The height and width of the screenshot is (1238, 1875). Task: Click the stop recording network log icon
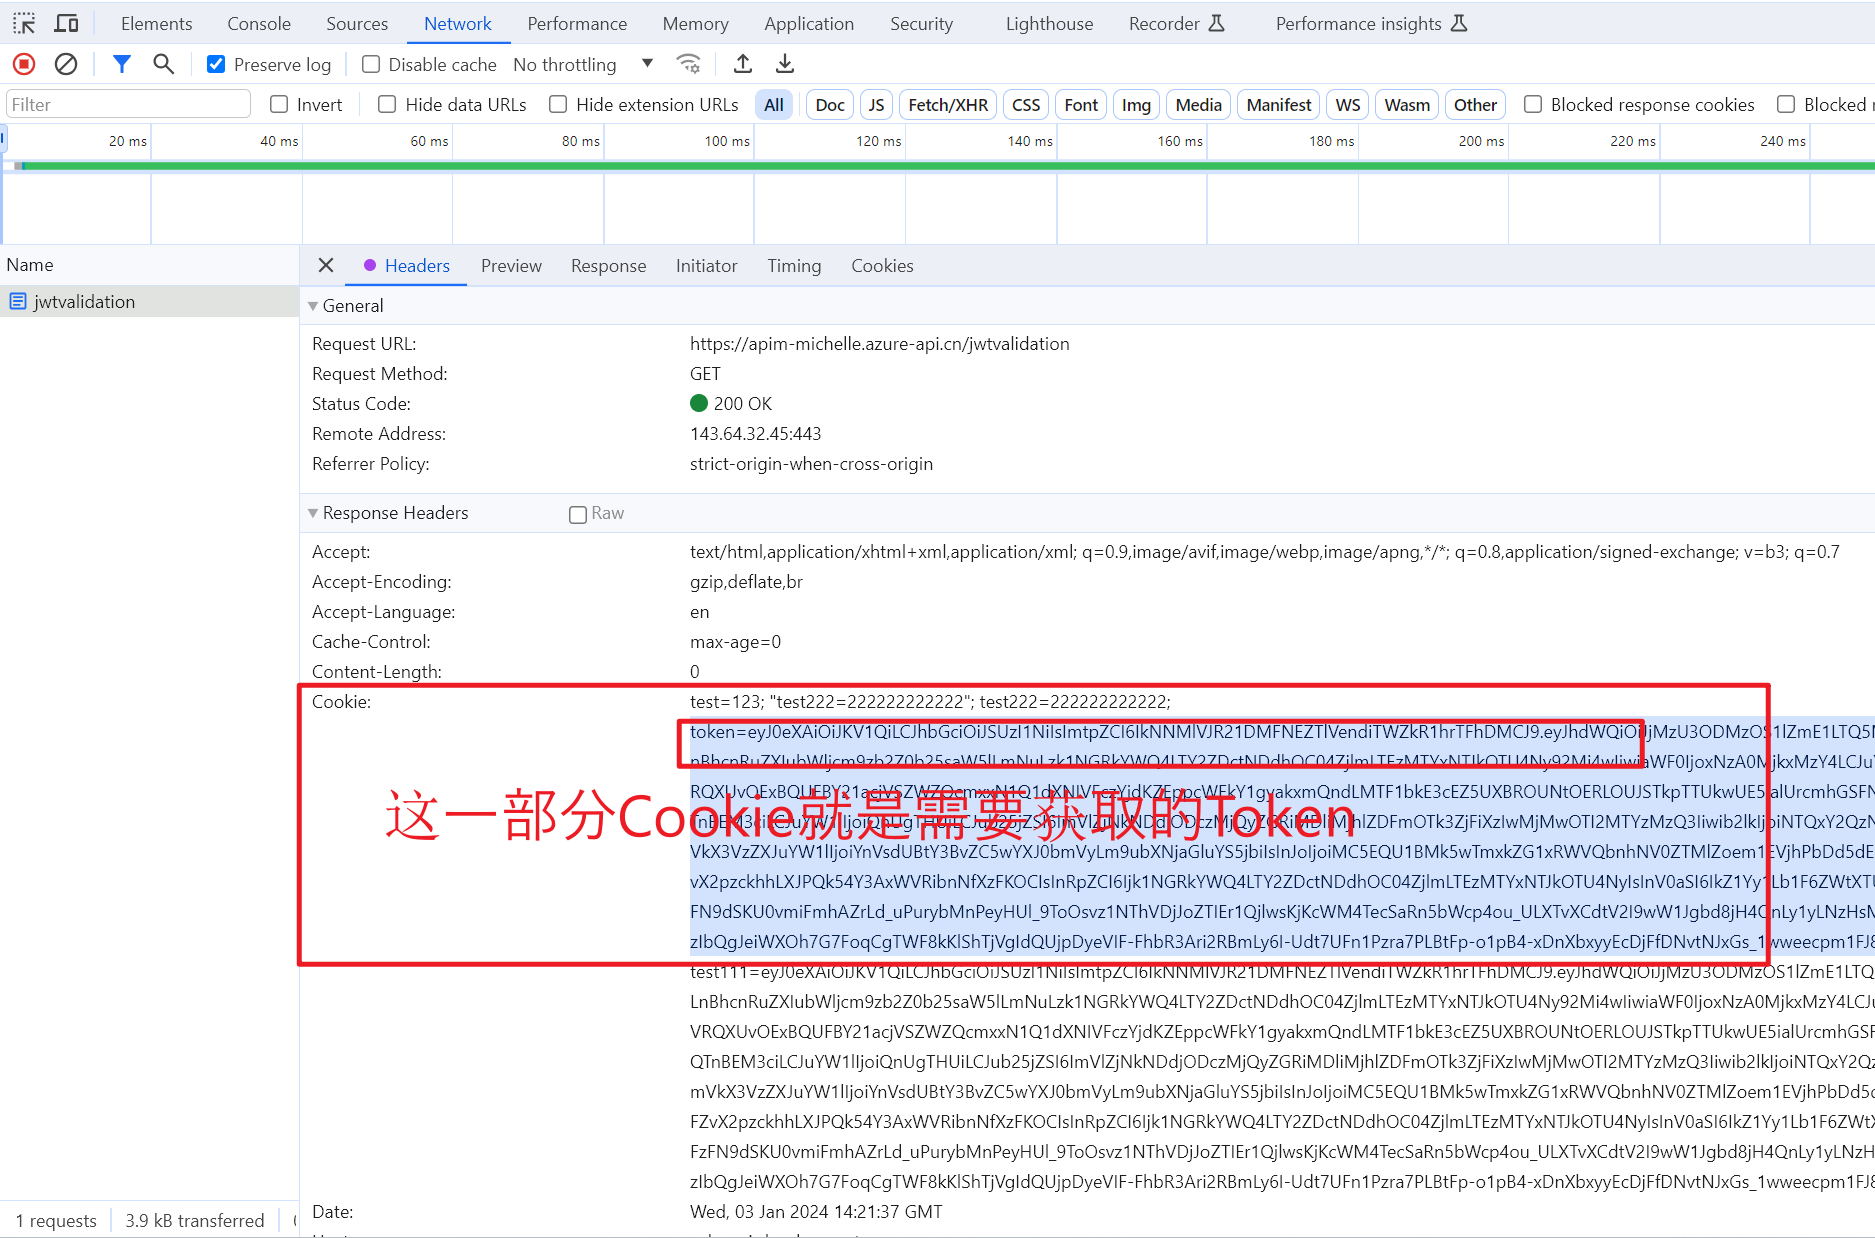pyautogui.click(x=24, y=65)
